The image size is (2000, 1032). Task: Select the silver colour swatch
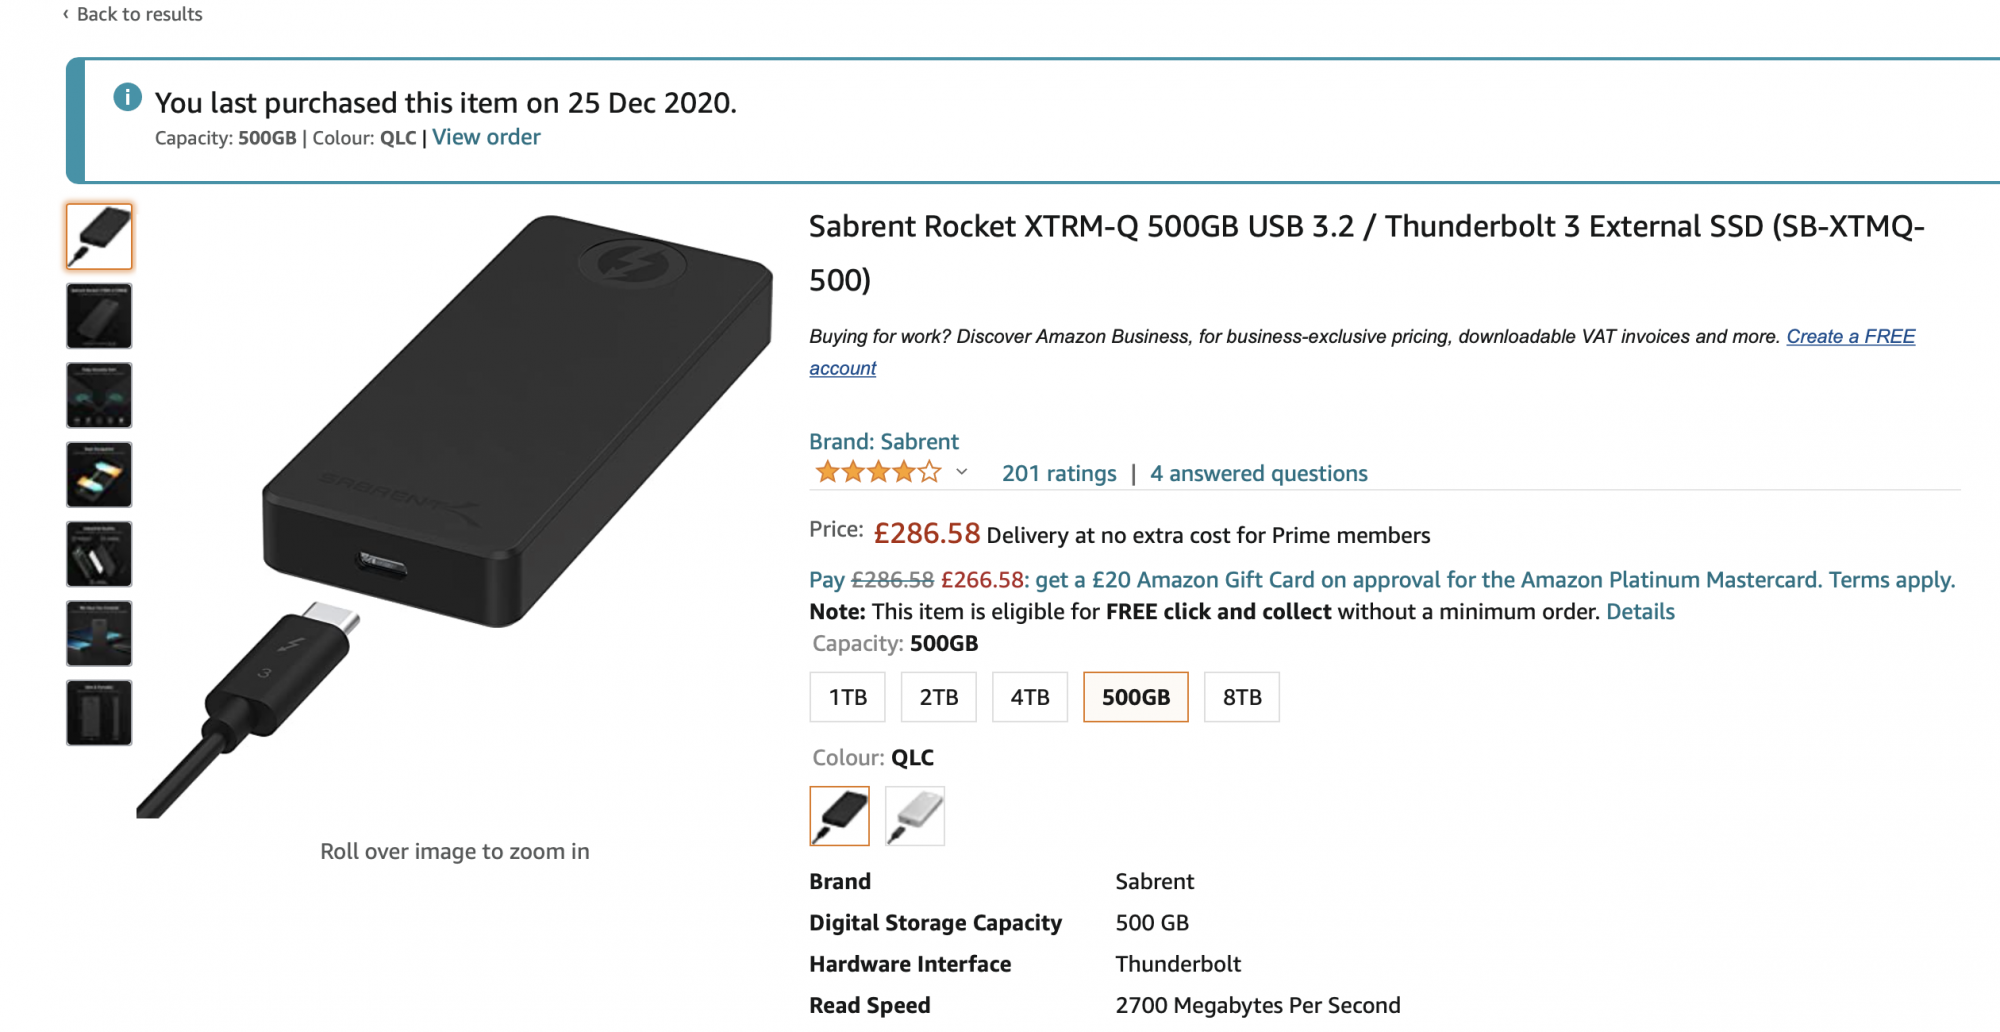point(915,816)
